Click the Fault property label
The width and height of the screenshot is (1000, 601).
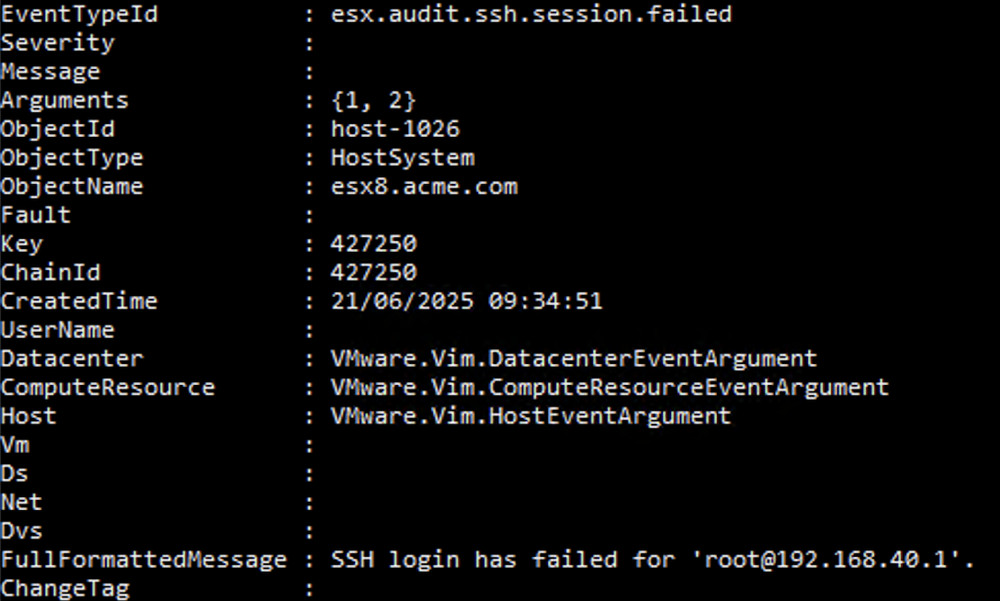36,215
